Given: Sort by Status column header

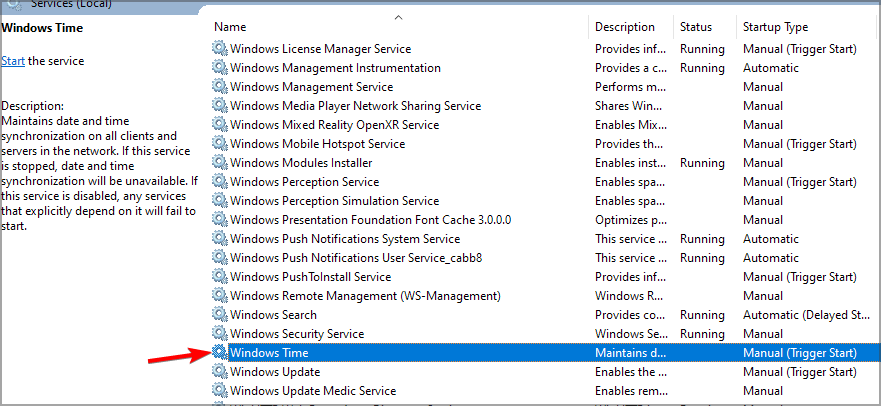Looking at the screenshot, I should coord(696,27).
